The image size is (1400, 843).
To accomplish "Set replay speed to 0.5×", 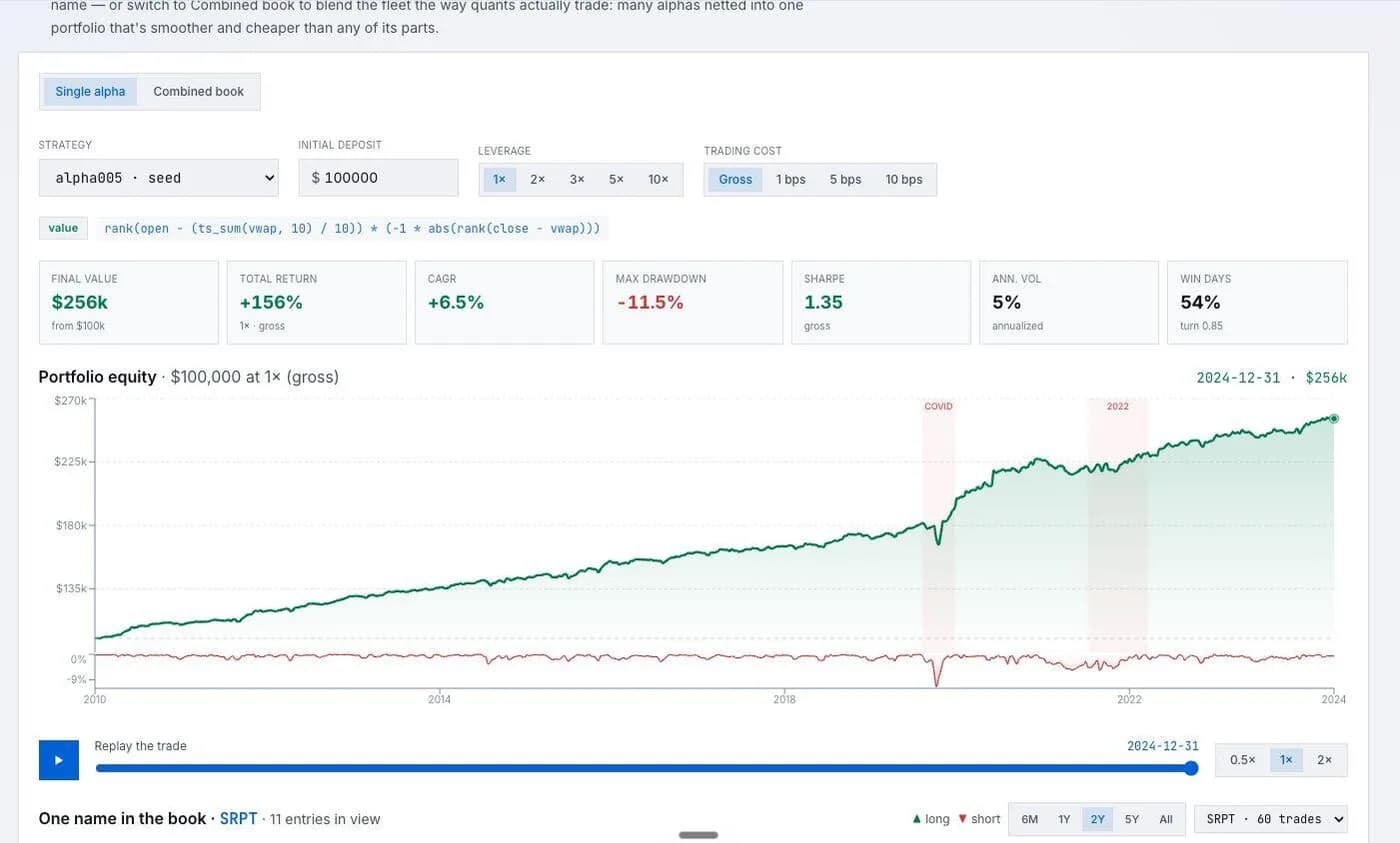I will tap(1242, 760).
